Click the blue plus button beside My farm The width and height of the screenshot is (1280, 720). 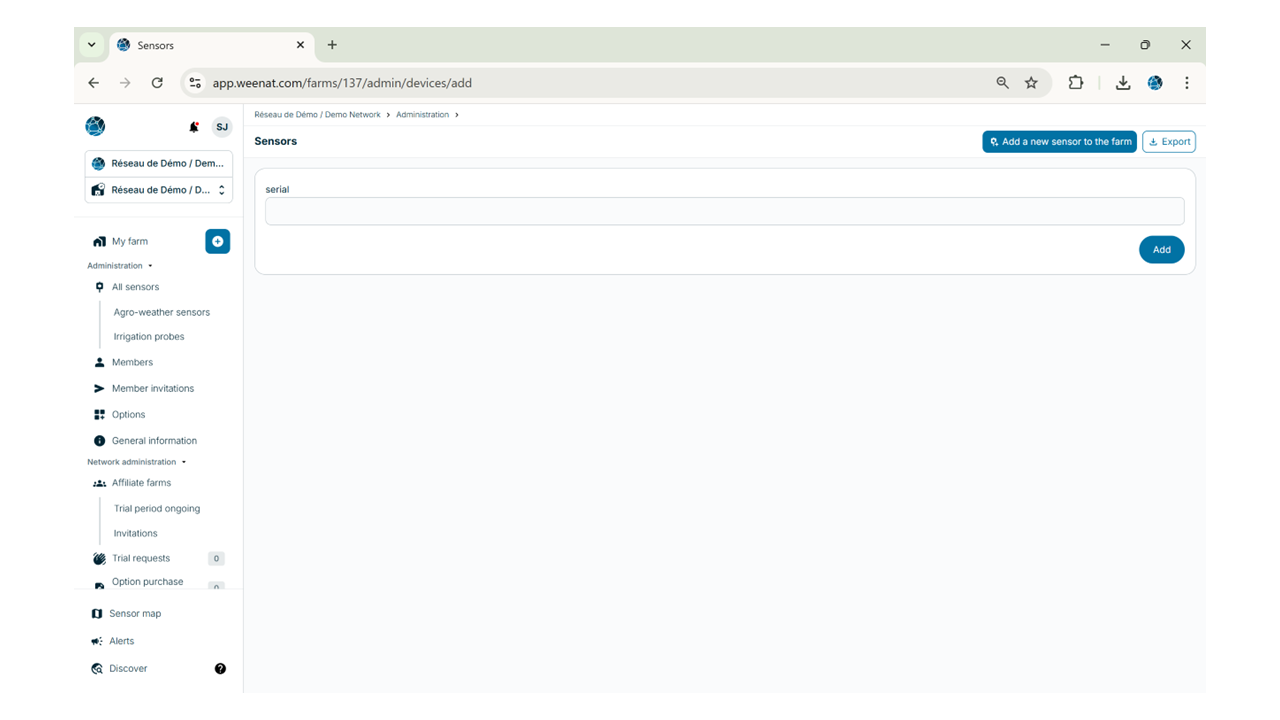pyautogui.click(x=218, y=241)
